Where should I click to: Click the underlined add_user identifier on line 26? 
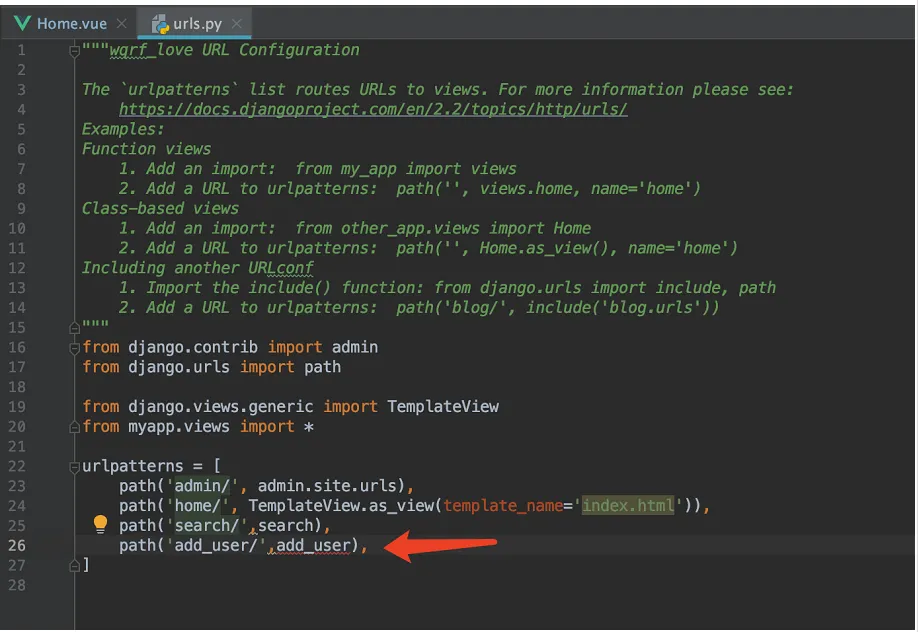313,545
